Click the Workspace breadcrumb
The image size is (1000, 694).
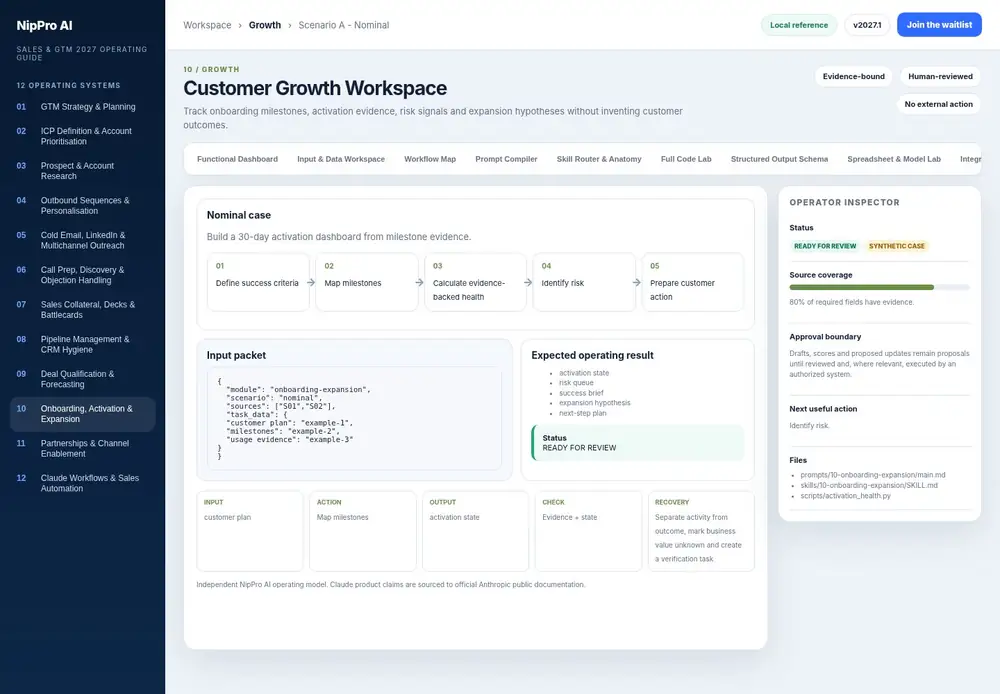click(207, 25)
